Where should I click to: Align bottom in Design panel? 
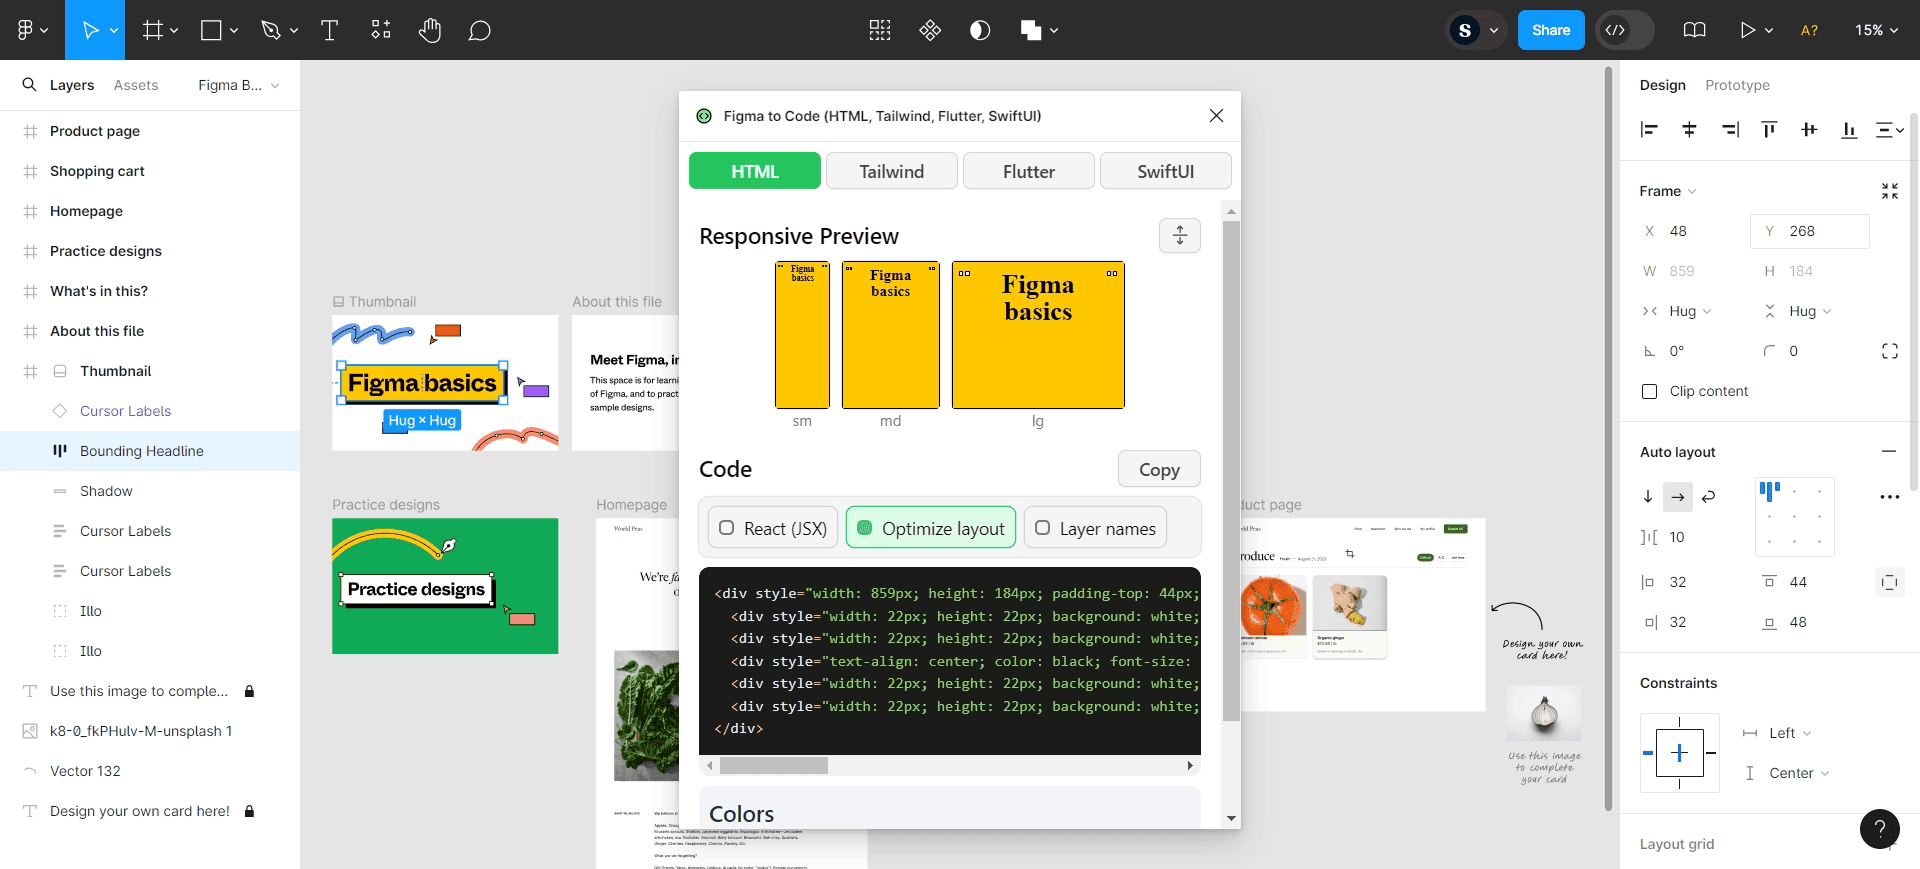click(1849, 129)
